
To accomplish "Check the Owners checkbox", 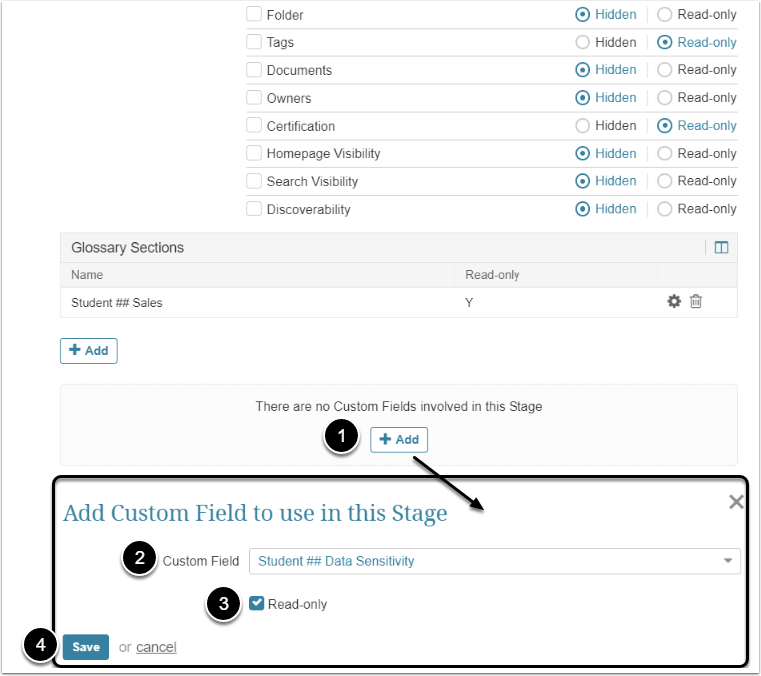I will pos(254,98).
